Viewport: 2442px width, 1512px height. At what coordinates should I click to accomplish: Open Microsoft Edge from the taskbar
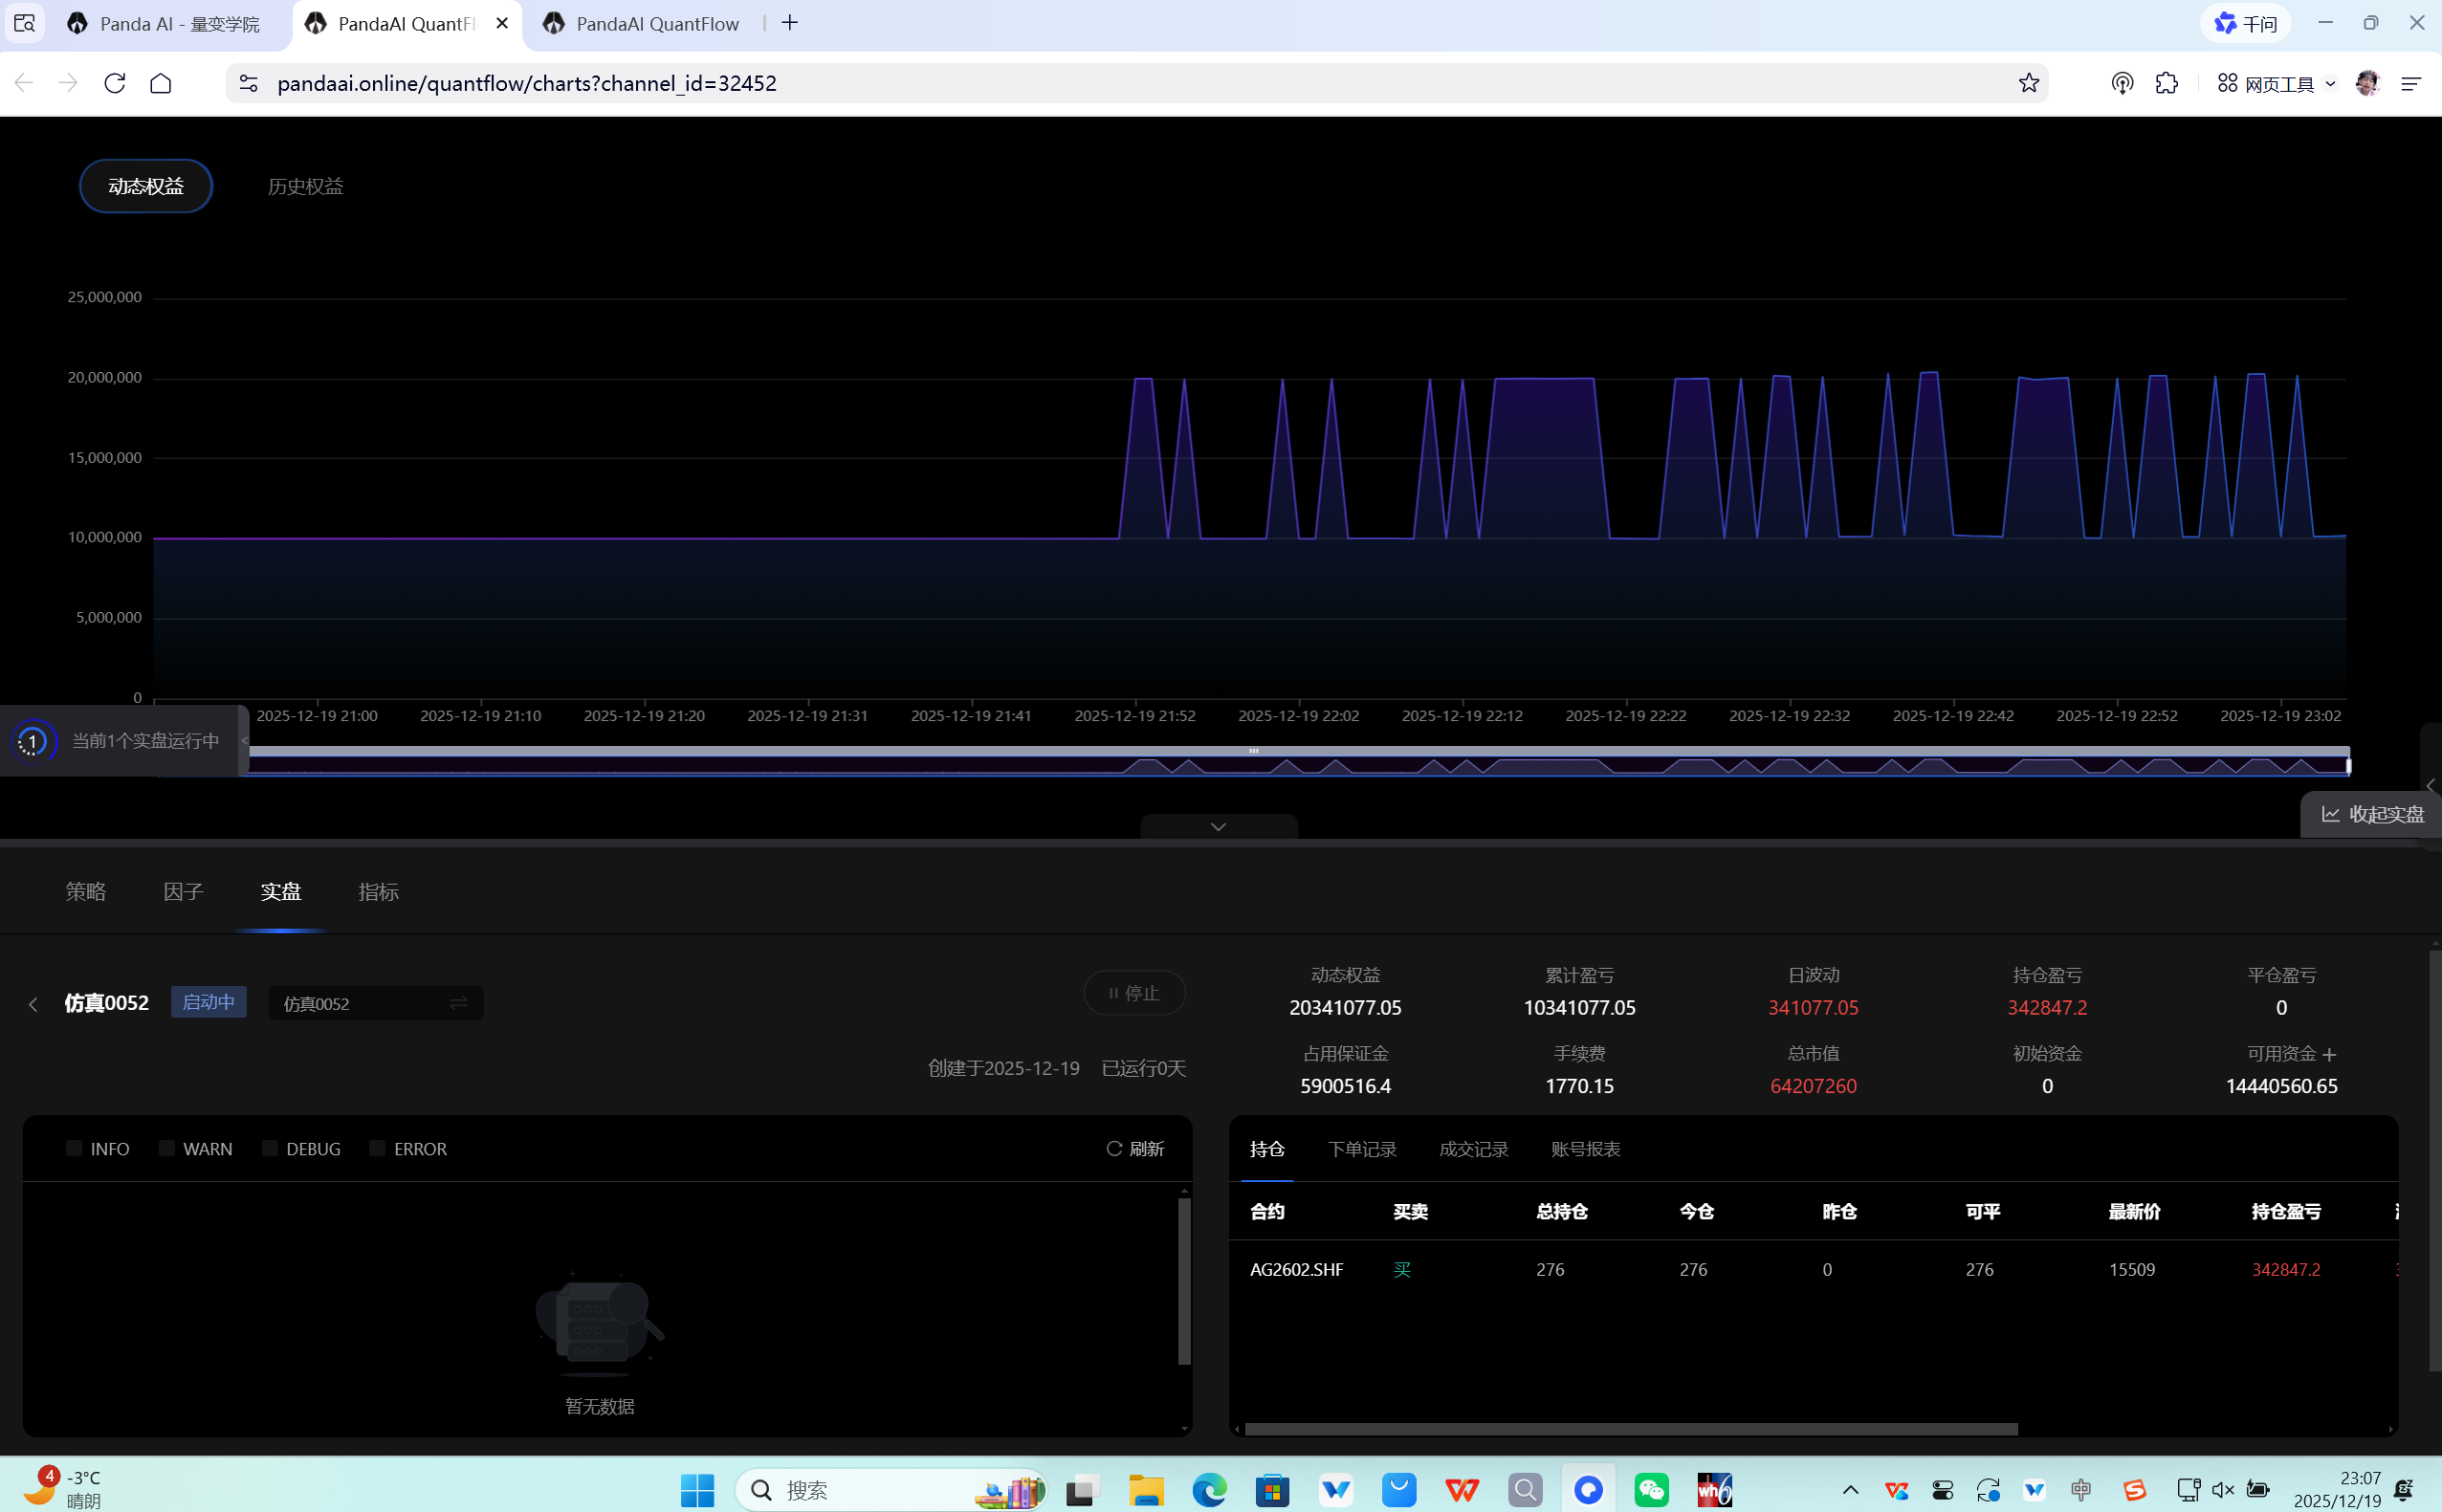click(x=1209, y=1490)
